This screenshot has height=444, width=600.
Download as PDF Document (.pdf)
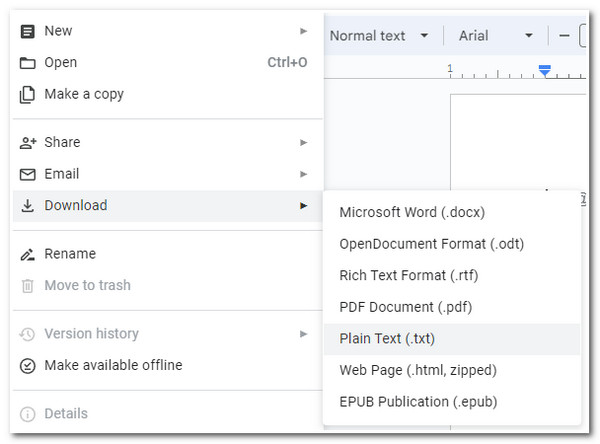point(452,307)
